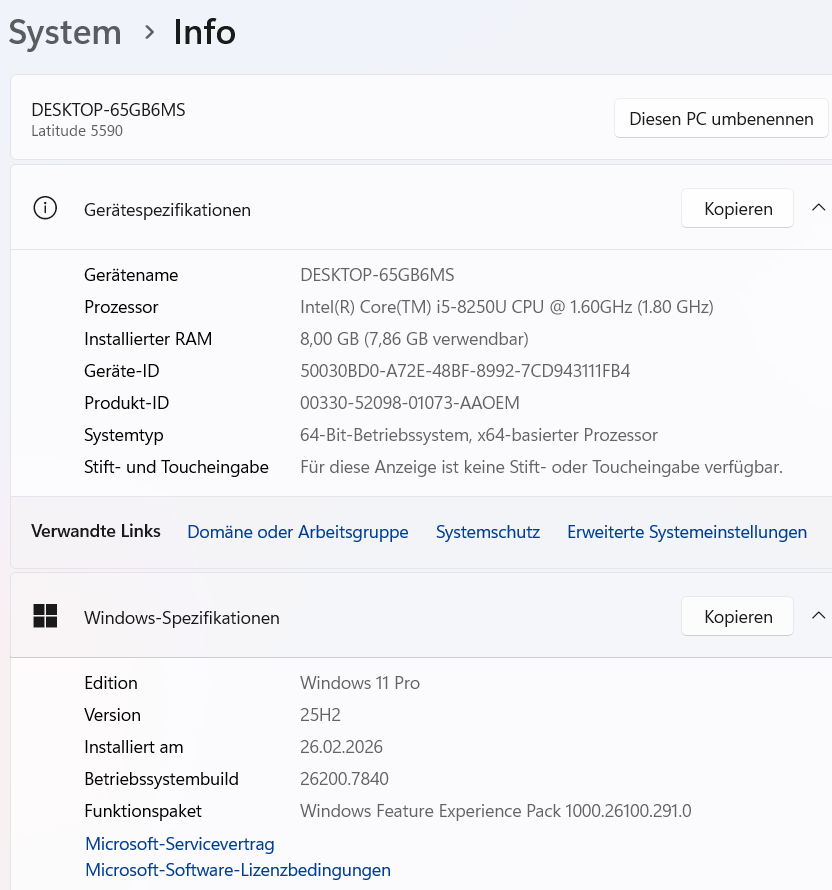Click the build number 26200.7840
This screenshot has height=890, width=832.
click(x=344, y=779)
